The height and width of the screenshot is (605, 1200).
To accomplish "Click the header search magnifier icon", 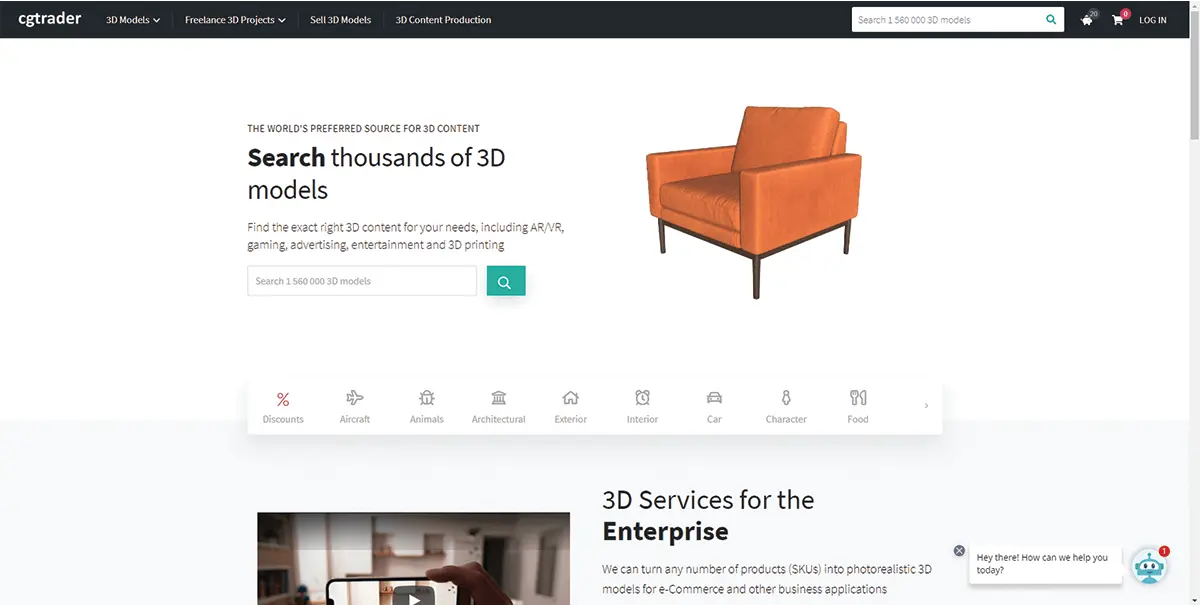I will (x=1050, y=19).
